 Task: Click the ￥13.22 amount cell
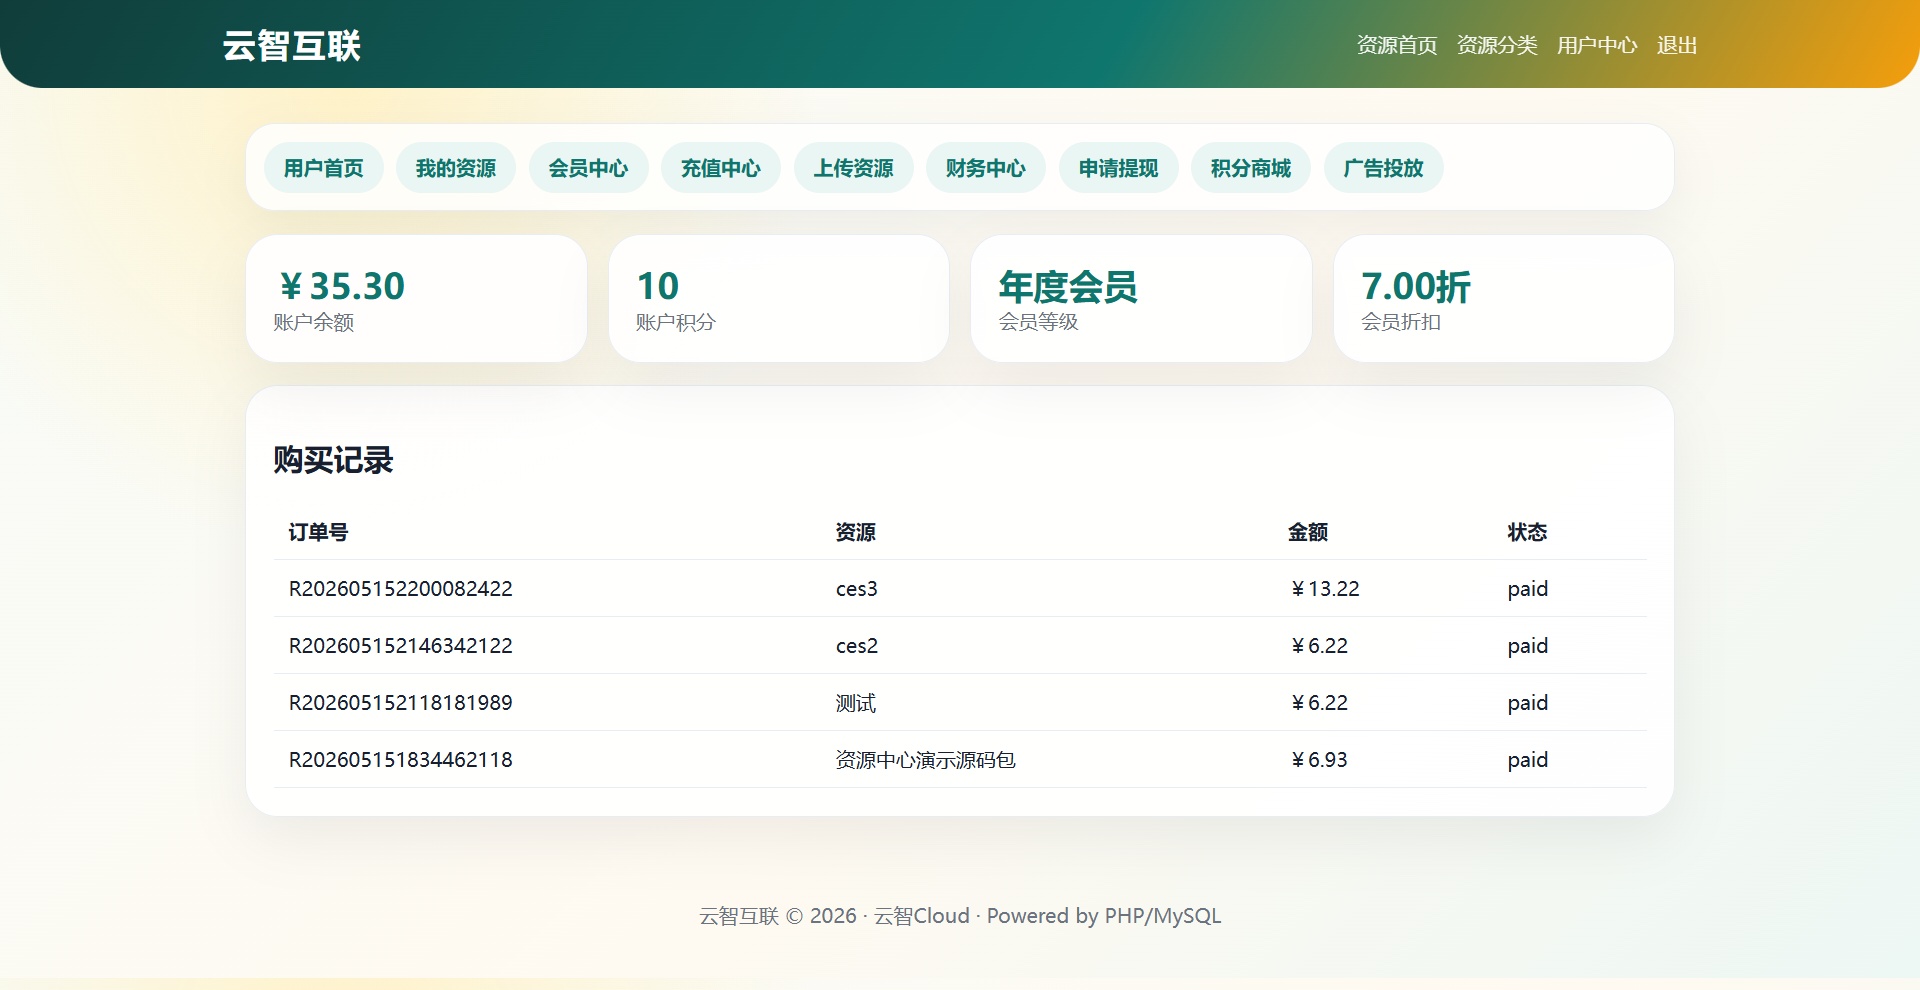tap(1324, 589)
